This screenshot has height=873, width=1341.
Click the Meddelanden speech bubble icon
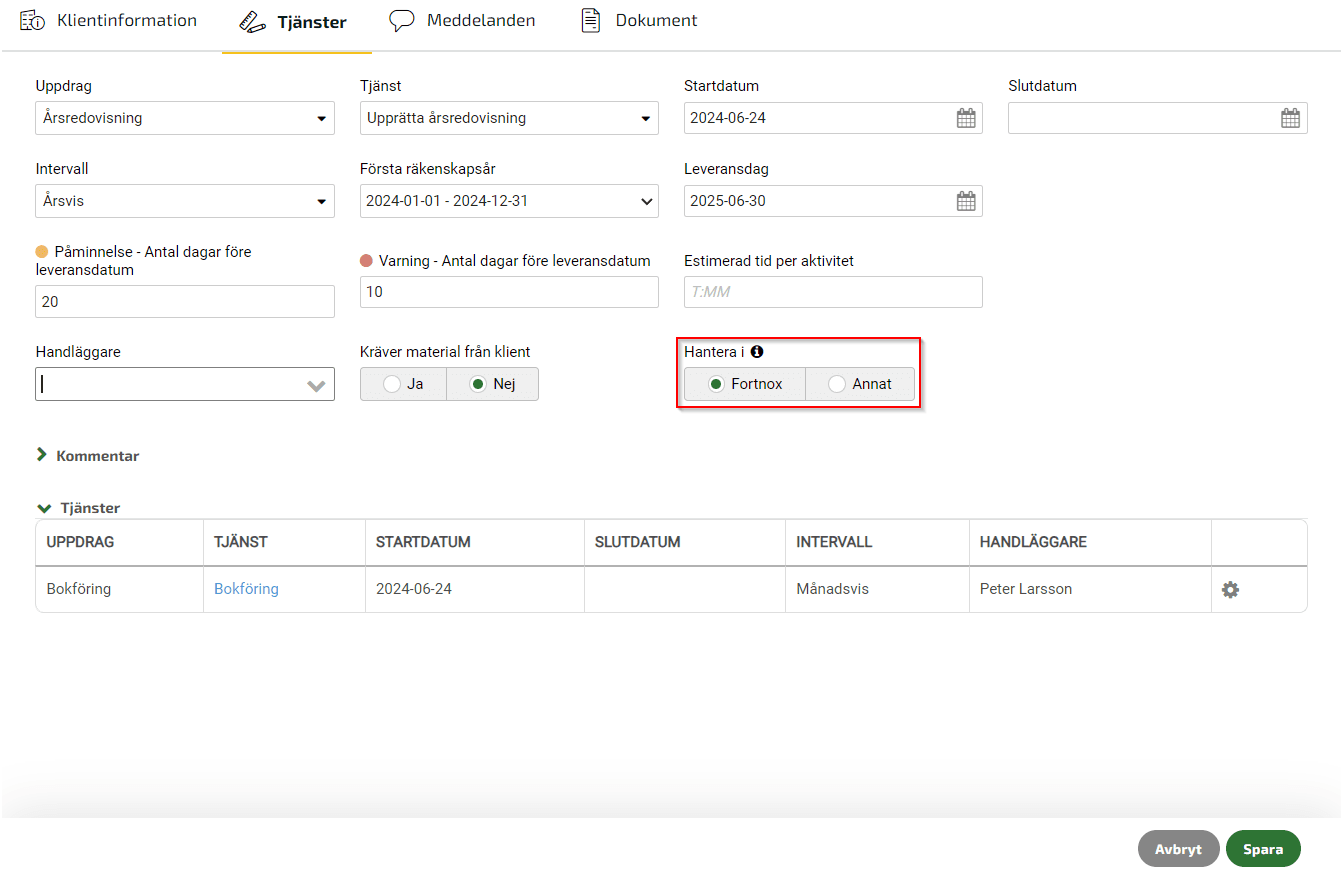pyautogui.click(x=402, y=20)
